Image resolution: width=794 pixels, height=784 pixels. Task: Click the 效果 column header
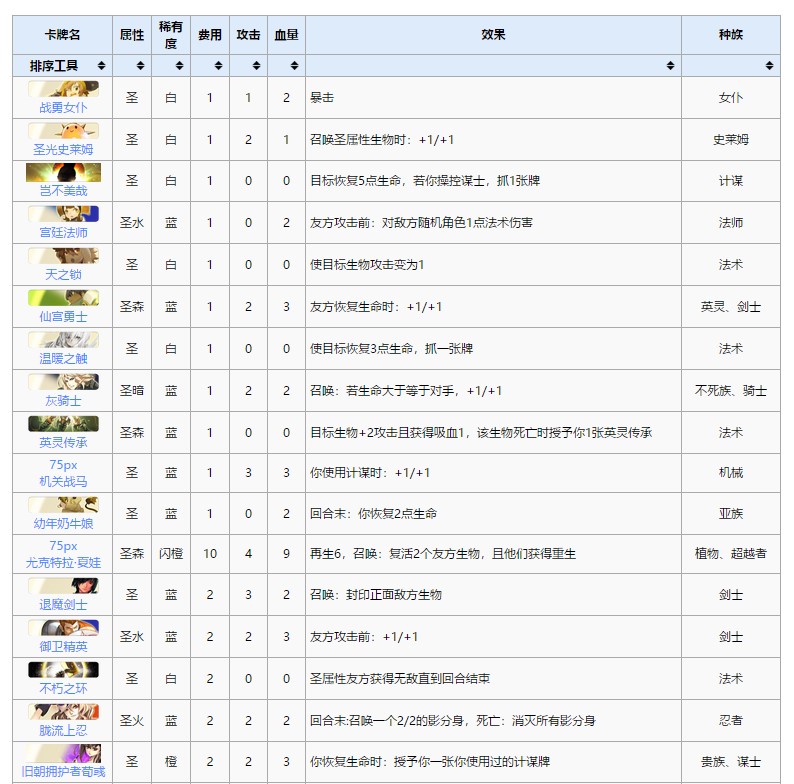(493, 35)
